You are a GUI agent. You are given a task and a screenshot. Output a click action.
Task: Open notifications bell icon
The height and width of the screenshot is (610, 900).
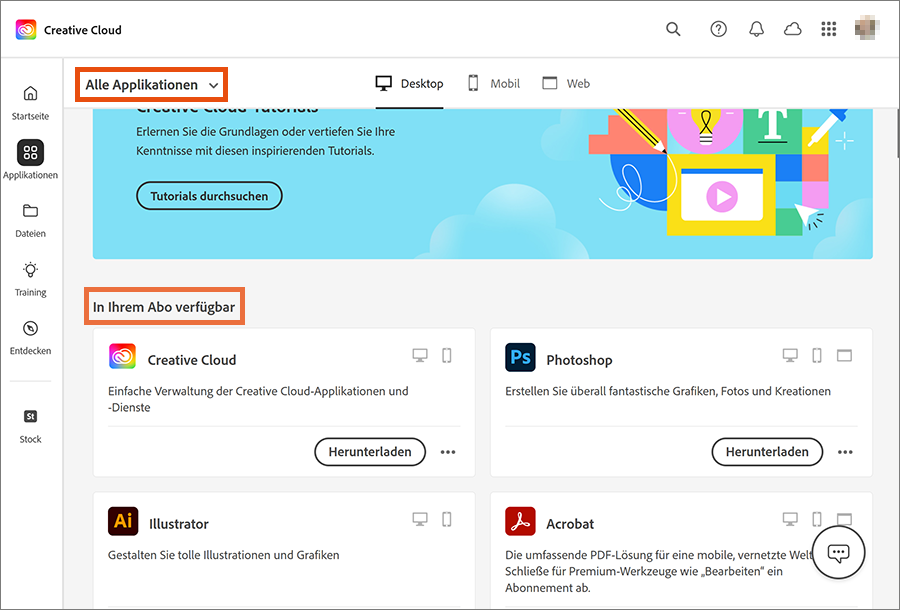click(756, 29)
